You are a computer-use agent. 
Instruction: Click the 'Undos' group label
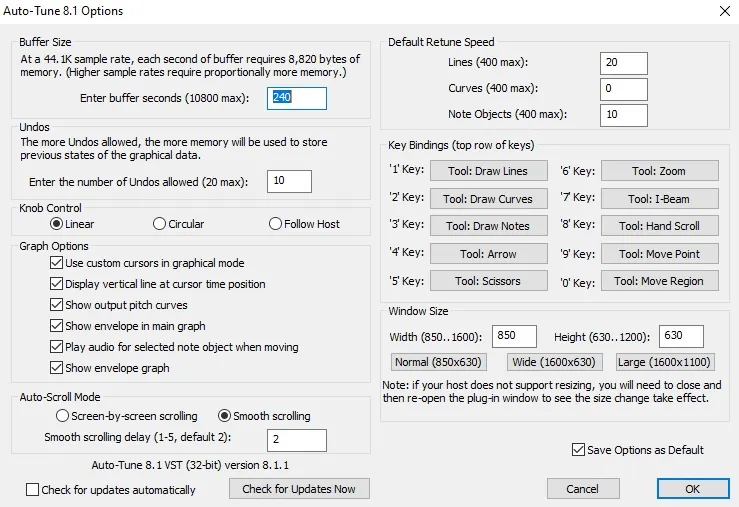pos(34,127)
